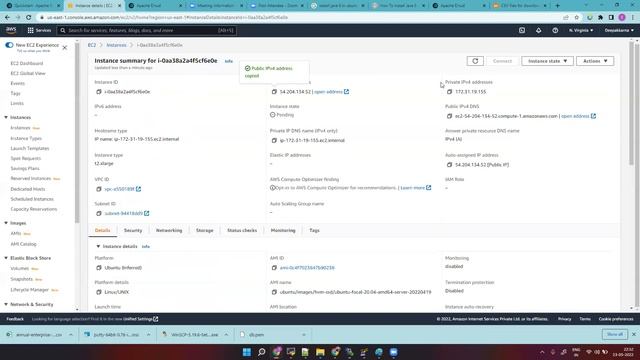Open the Instance state dropdown
Viewport: 640px width, 360px height.
tap(547, 61)
